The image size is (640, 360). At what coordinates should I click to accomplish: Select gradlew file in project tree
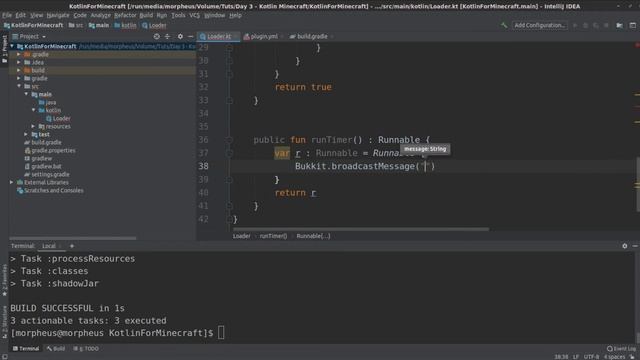click(38, 158)
